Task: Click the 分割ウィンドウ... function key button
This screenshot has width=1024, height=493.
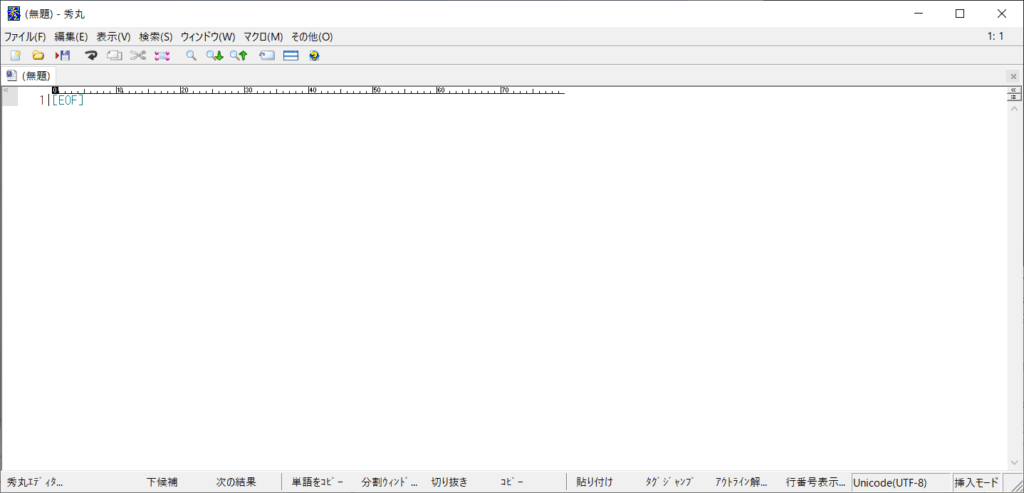Action: coord(389,483)
